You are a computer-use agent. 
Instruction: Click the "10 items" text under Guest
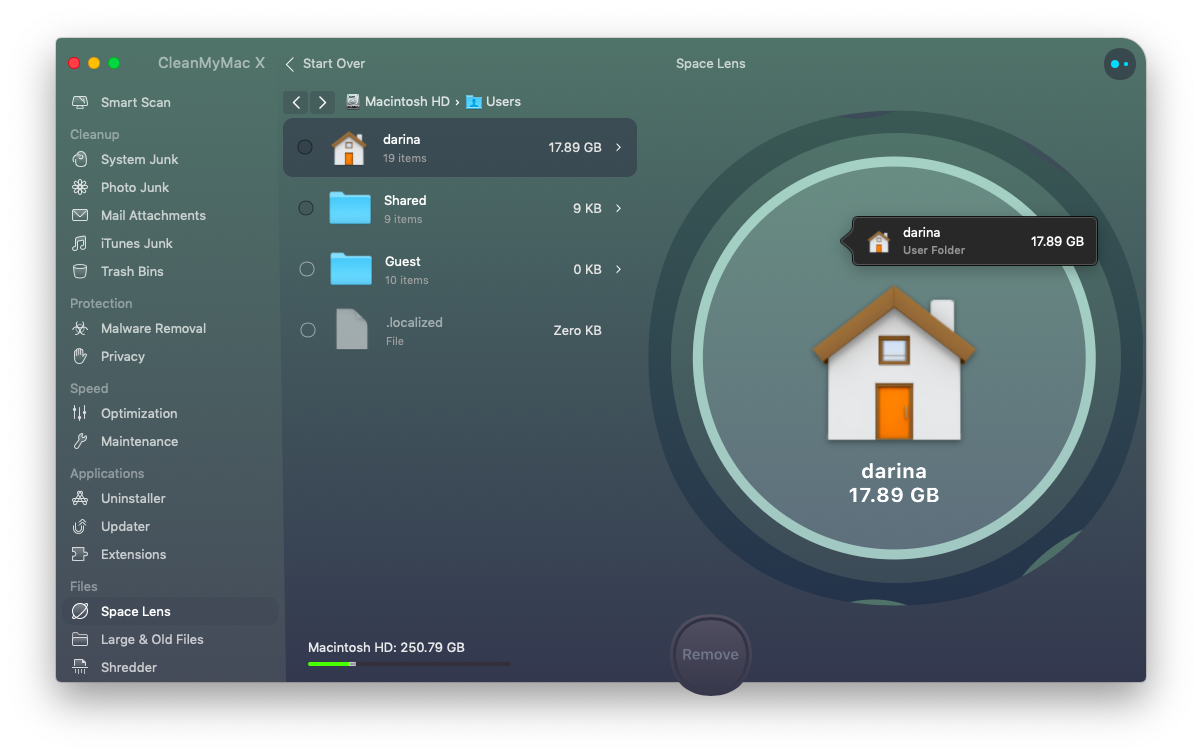click(407, 280)
